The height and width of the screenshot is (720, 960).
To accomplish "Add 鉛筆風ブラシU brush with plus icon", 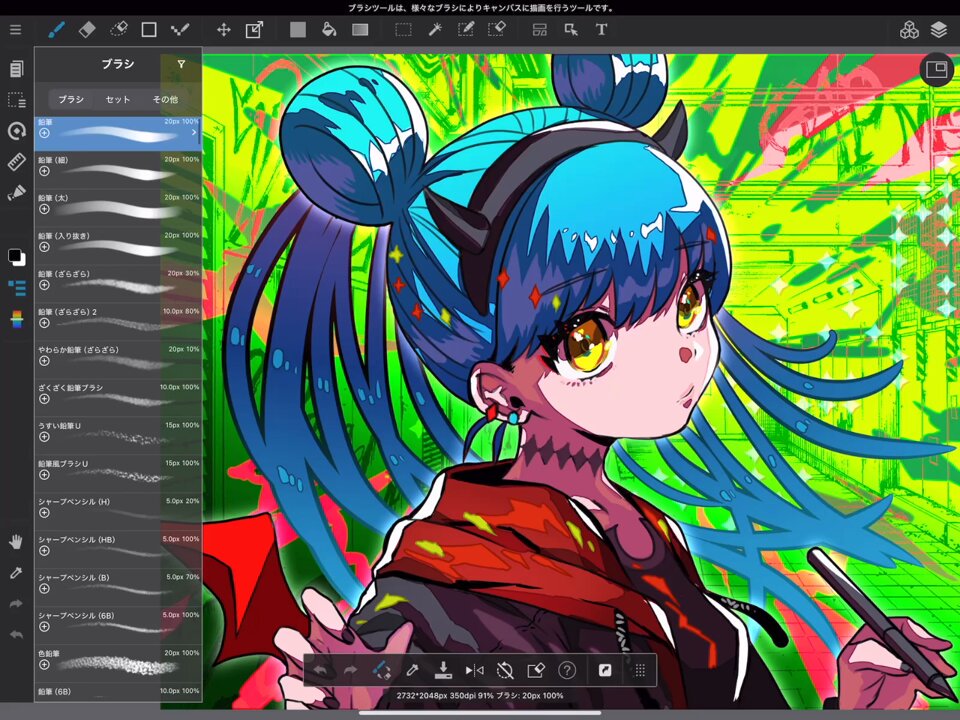I will click(x=44, y=475).
